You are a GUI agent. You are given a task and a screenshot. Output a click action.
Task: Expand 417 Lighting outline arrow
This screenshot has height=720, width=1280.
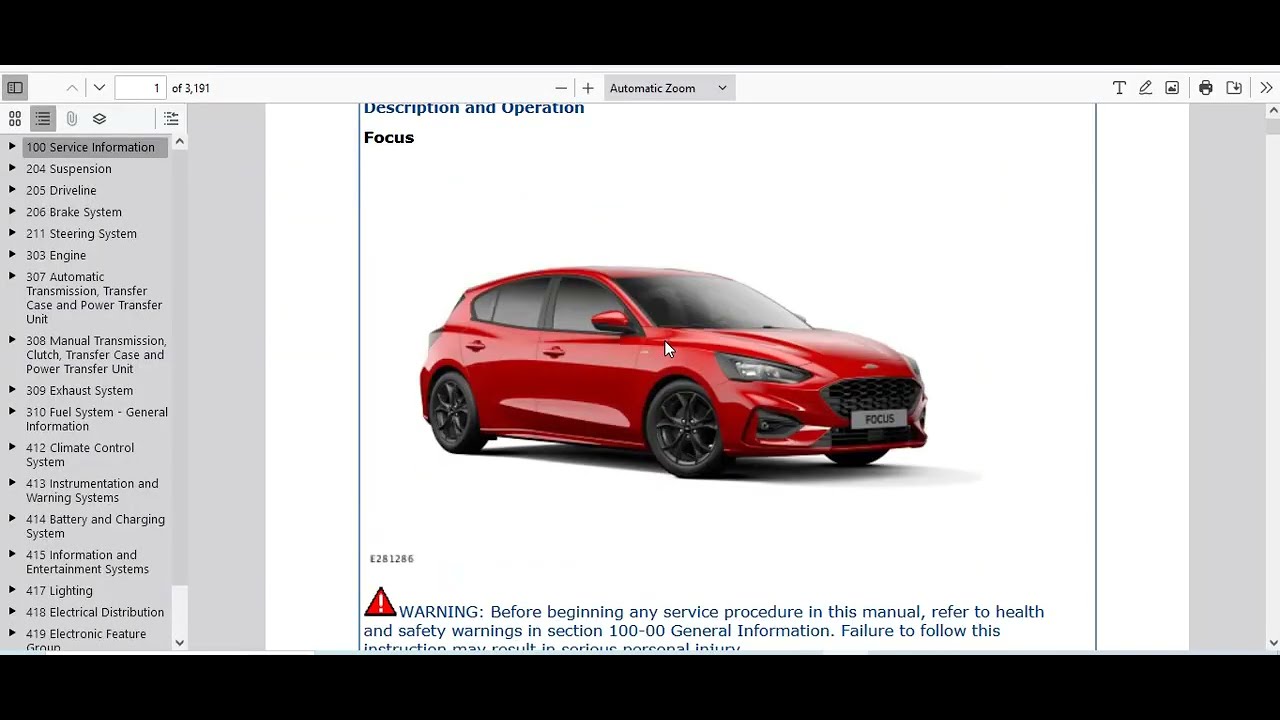(12, 590)
